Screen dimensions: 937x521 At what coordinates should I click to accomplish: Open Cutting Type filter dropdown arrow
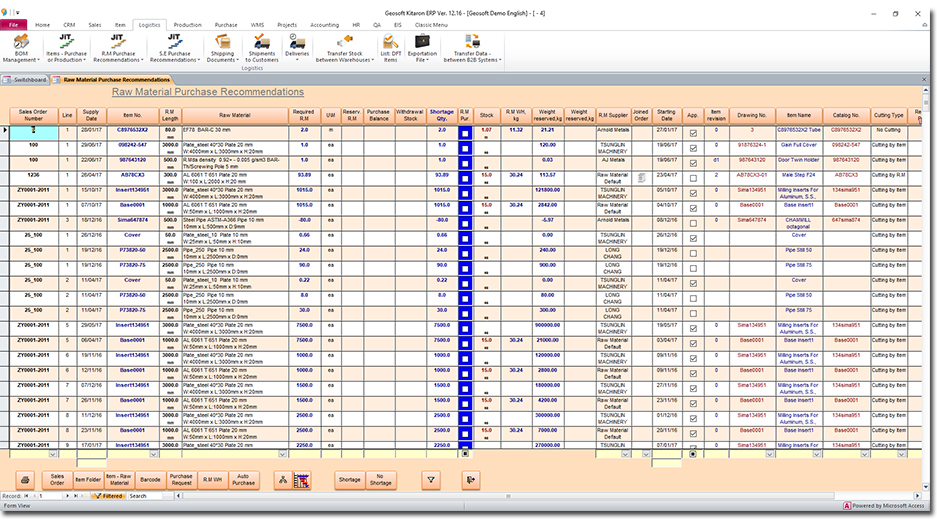(x=901, y=454)
